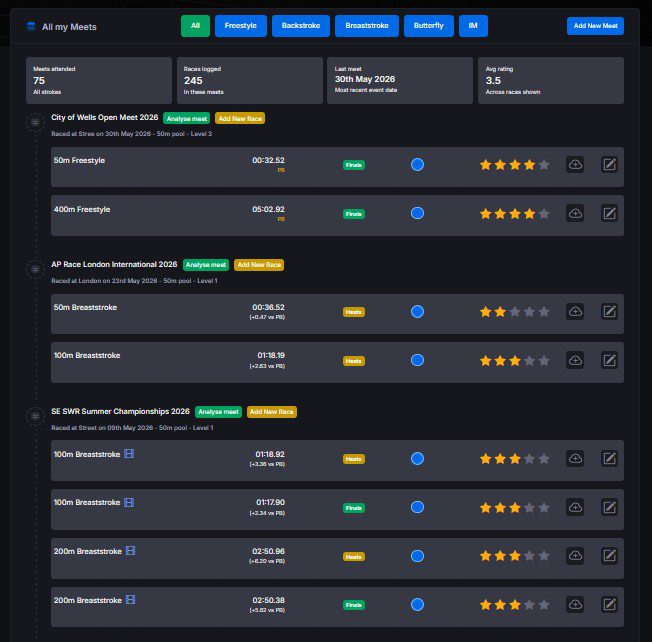Open edit icon for 50m Freestyle race

(609, 165)
